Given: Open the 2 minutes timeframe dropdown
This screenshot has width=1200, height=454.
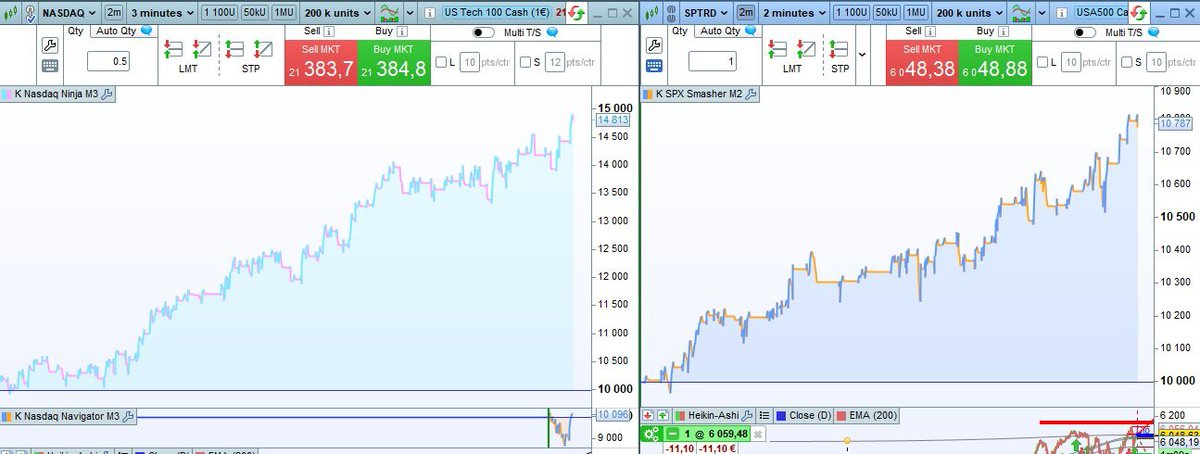Looking at the screenshot, I should coord(793,12).
